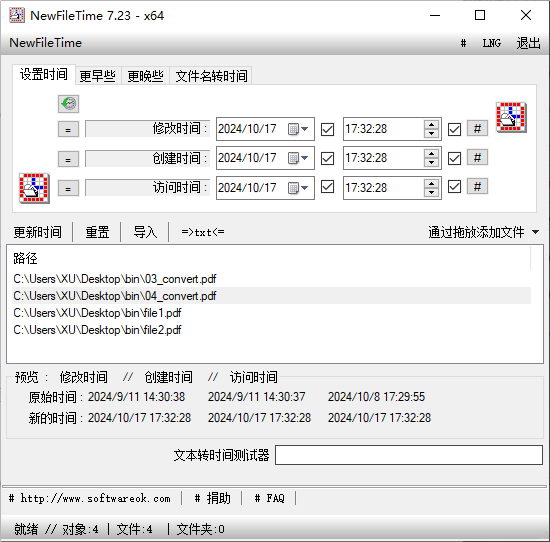Decrease the 创建时间 time with down spinner
This screenshot has width=550, height=542.
pyautogui.click(x=431, y=162)
